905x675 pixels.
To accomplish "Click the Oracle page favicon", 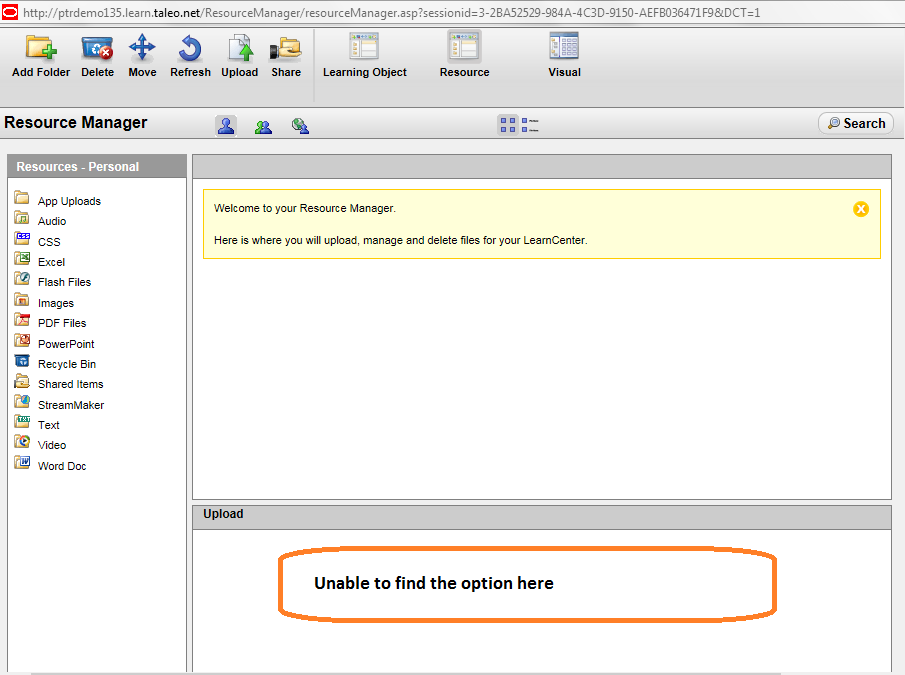I will tap(10, 12).
